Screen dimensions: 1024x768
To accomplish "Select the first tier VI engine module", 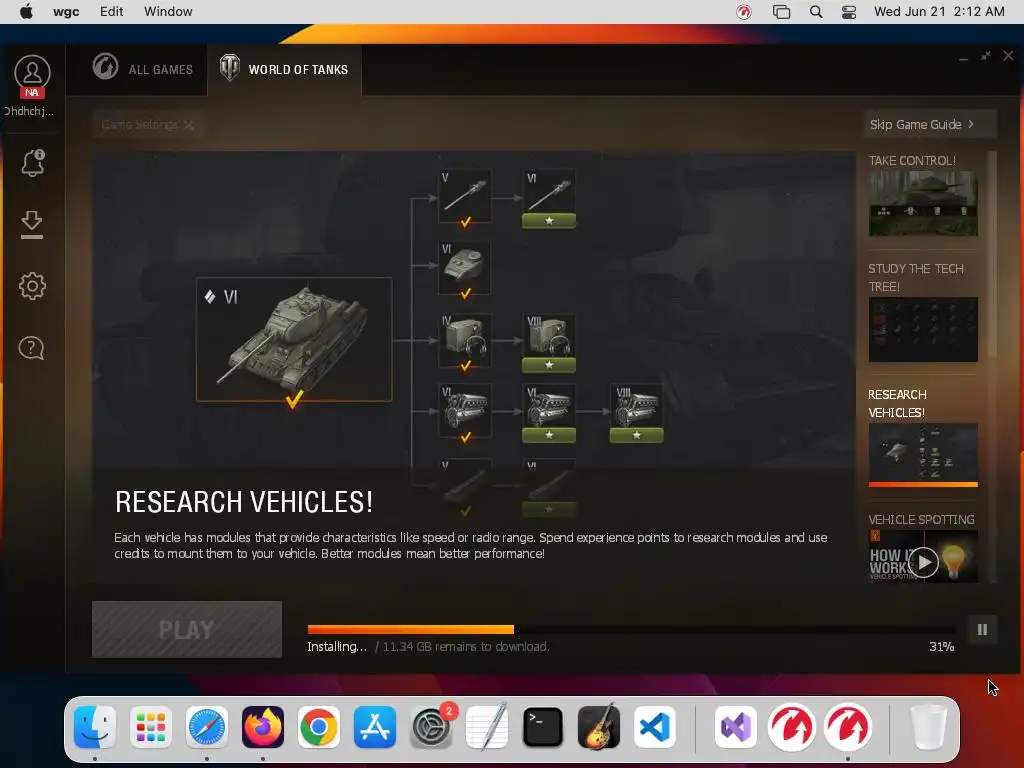I will coord(464,413).
